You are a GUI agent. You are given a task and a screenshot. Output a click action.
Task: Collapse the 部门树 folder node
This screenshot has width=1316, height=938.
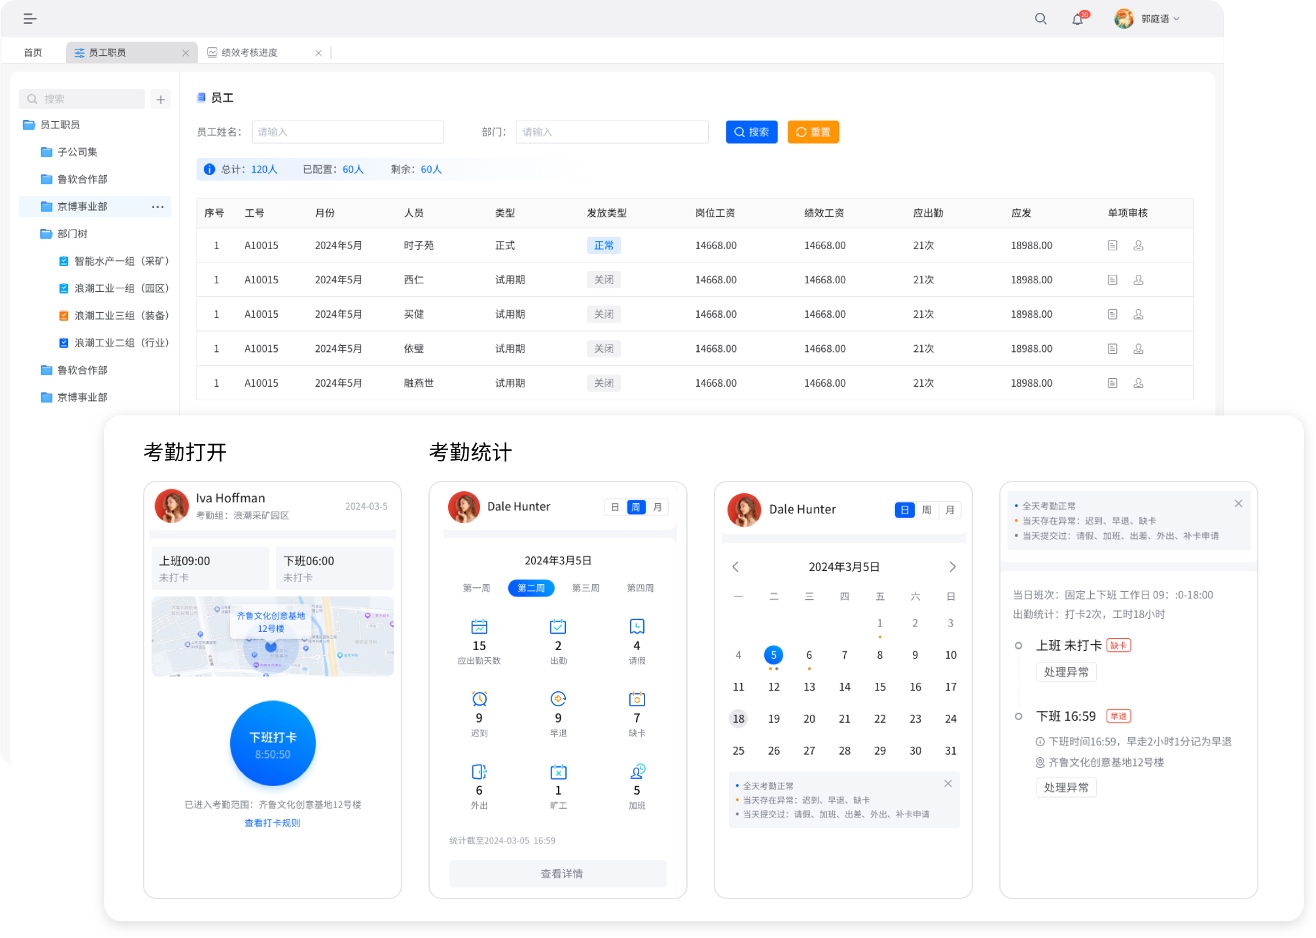(x=71, y=234)
